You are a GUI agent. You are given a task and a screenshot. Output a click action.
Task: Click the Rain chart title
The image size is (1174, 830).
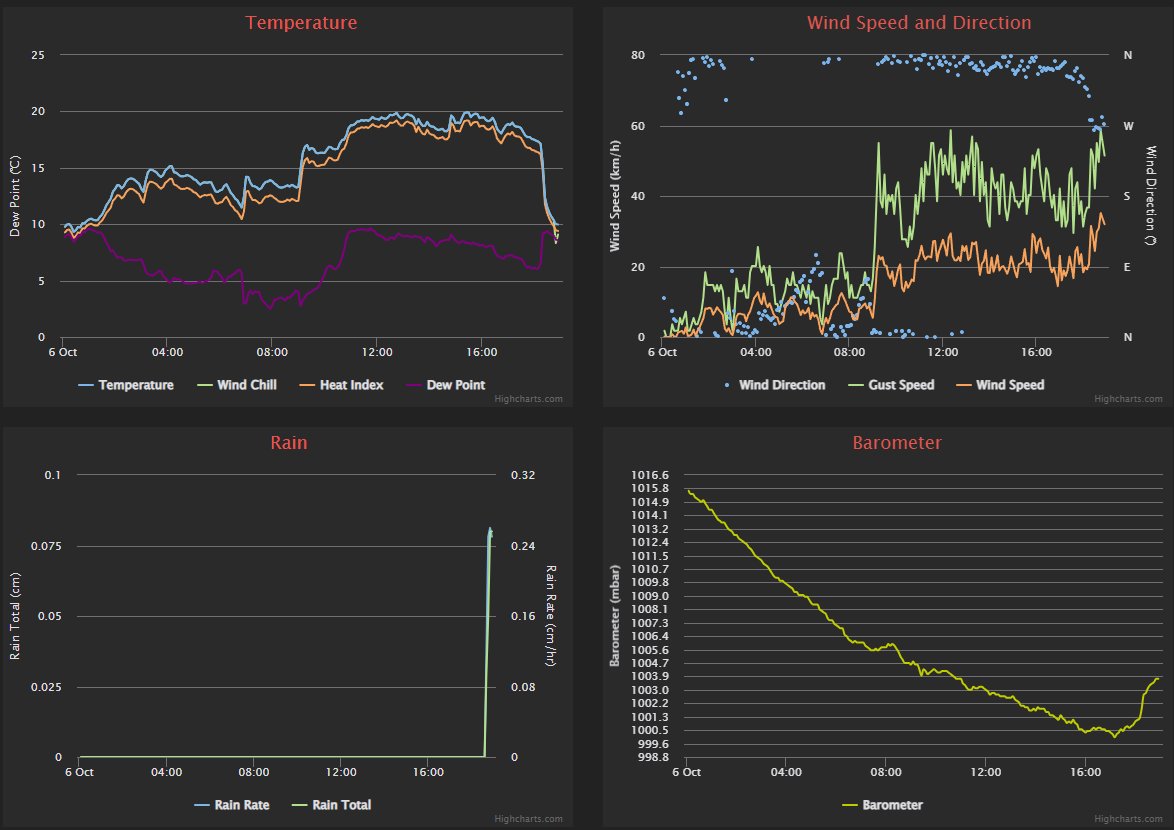point(289,442)
